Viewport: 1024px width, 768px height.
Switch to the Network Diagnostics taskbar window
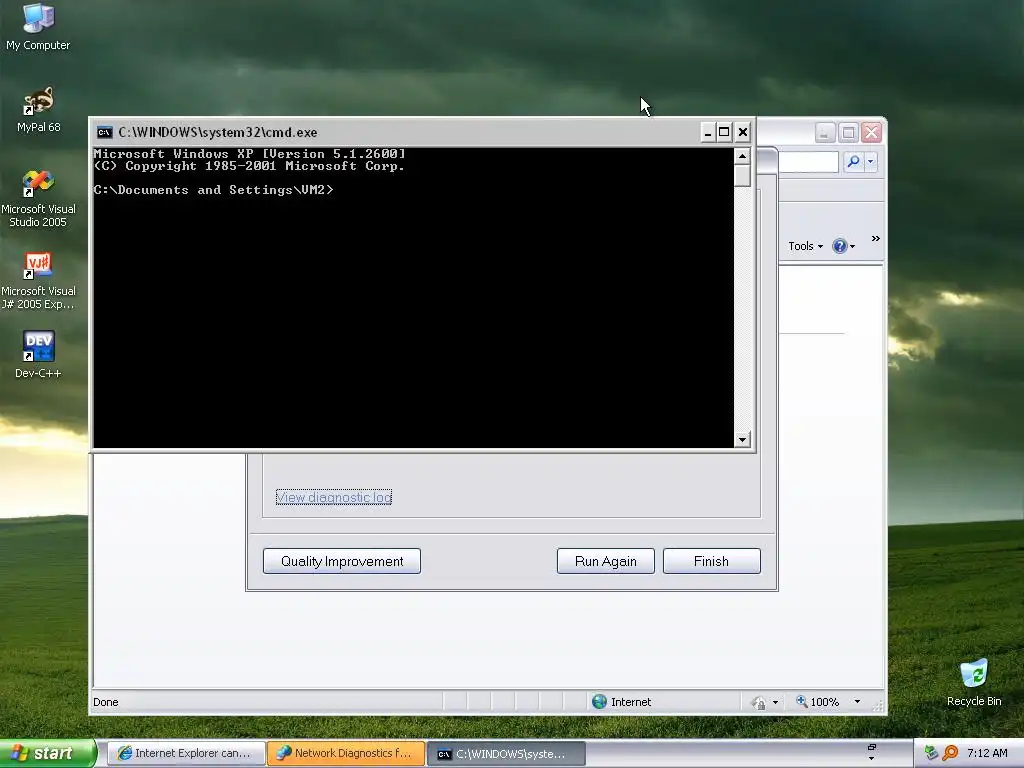click(346, 753)
